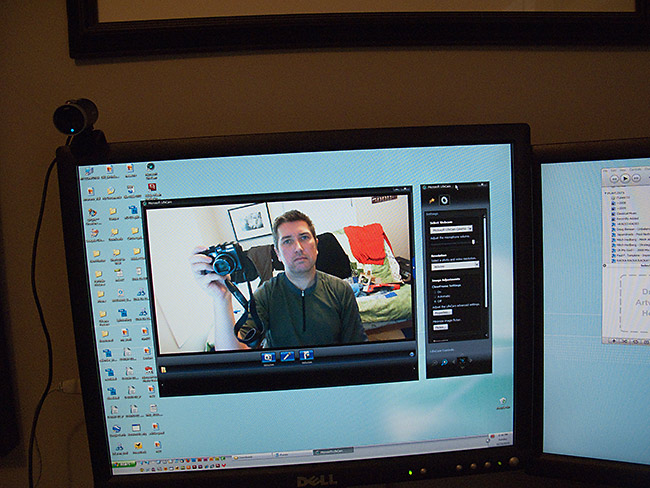Collapse the side panel arrow right of preview
Viewport: 650px width, 488px height.
click(412, 353)
